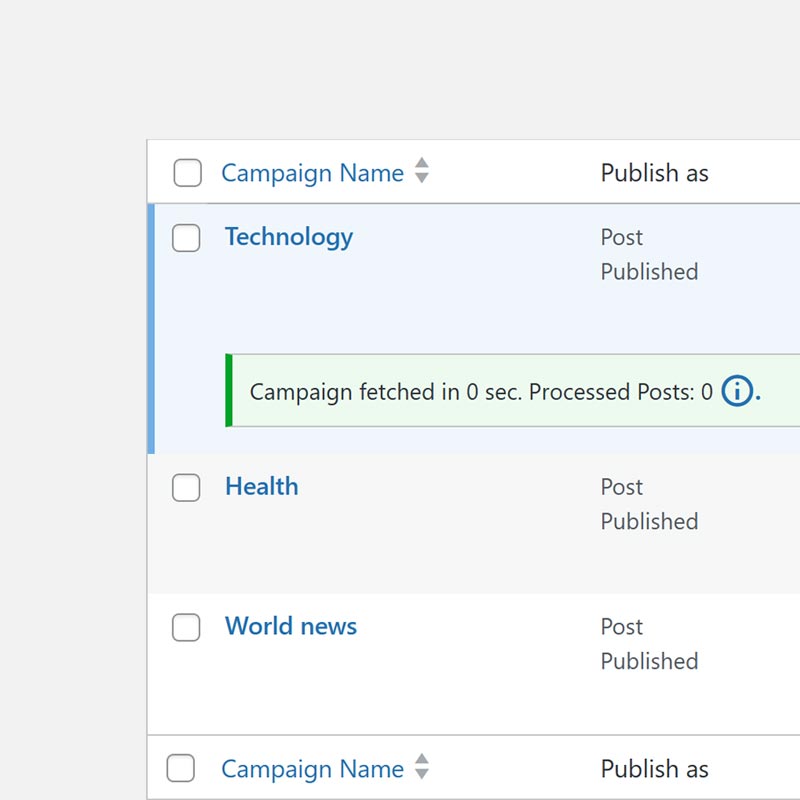Click sort arrows beside top Campaign Name header
Screen dimensions: 800x800
422,171
